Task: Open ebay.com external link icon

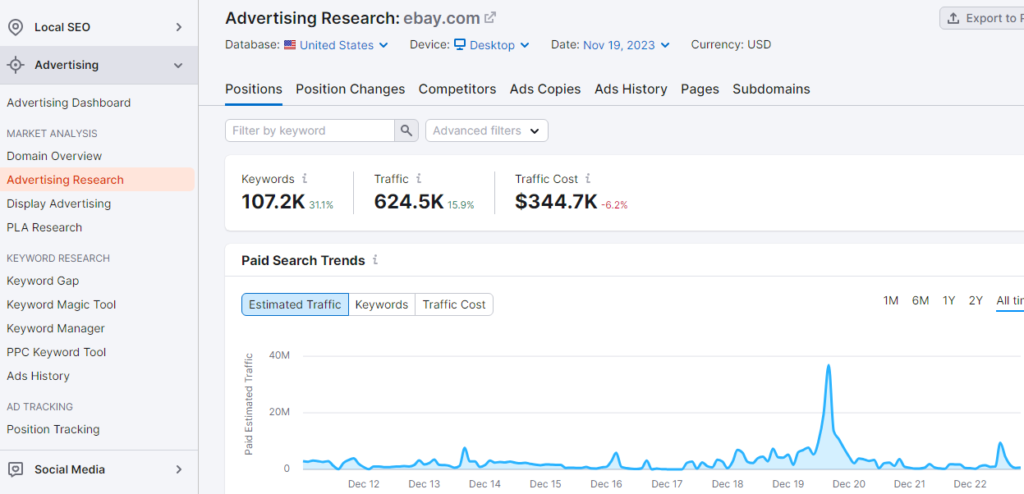Action: [490, 18]
